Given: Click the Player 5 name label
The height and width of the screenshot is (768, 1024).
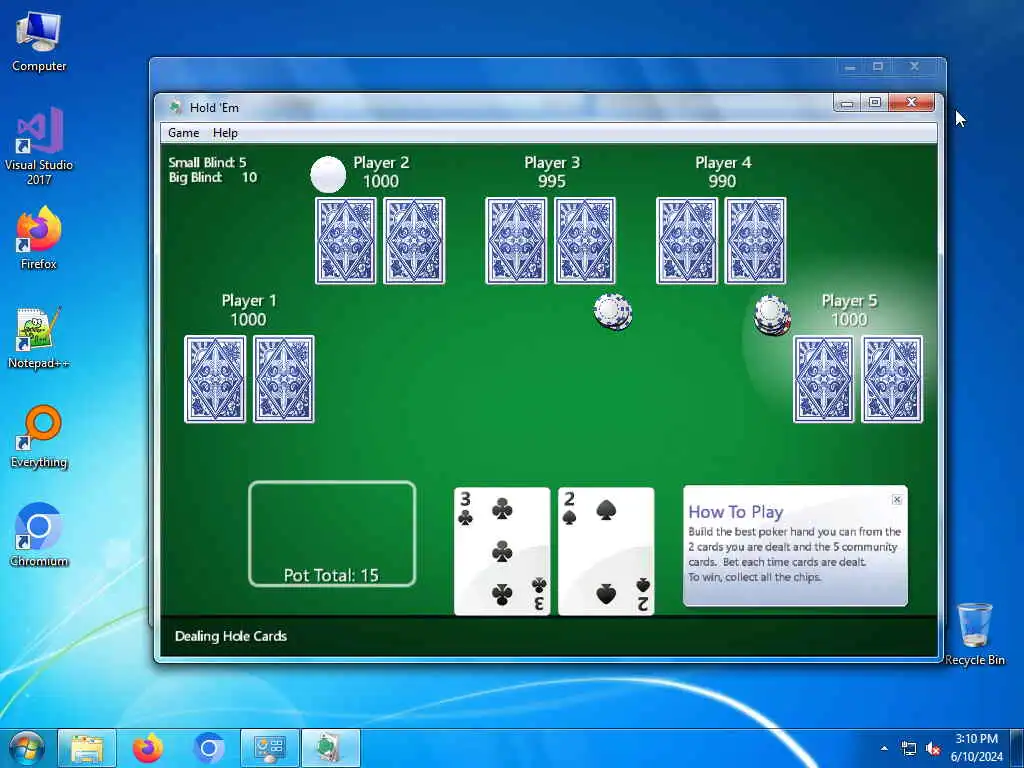Looking at the screenshot, I should [x=849, y=300].
